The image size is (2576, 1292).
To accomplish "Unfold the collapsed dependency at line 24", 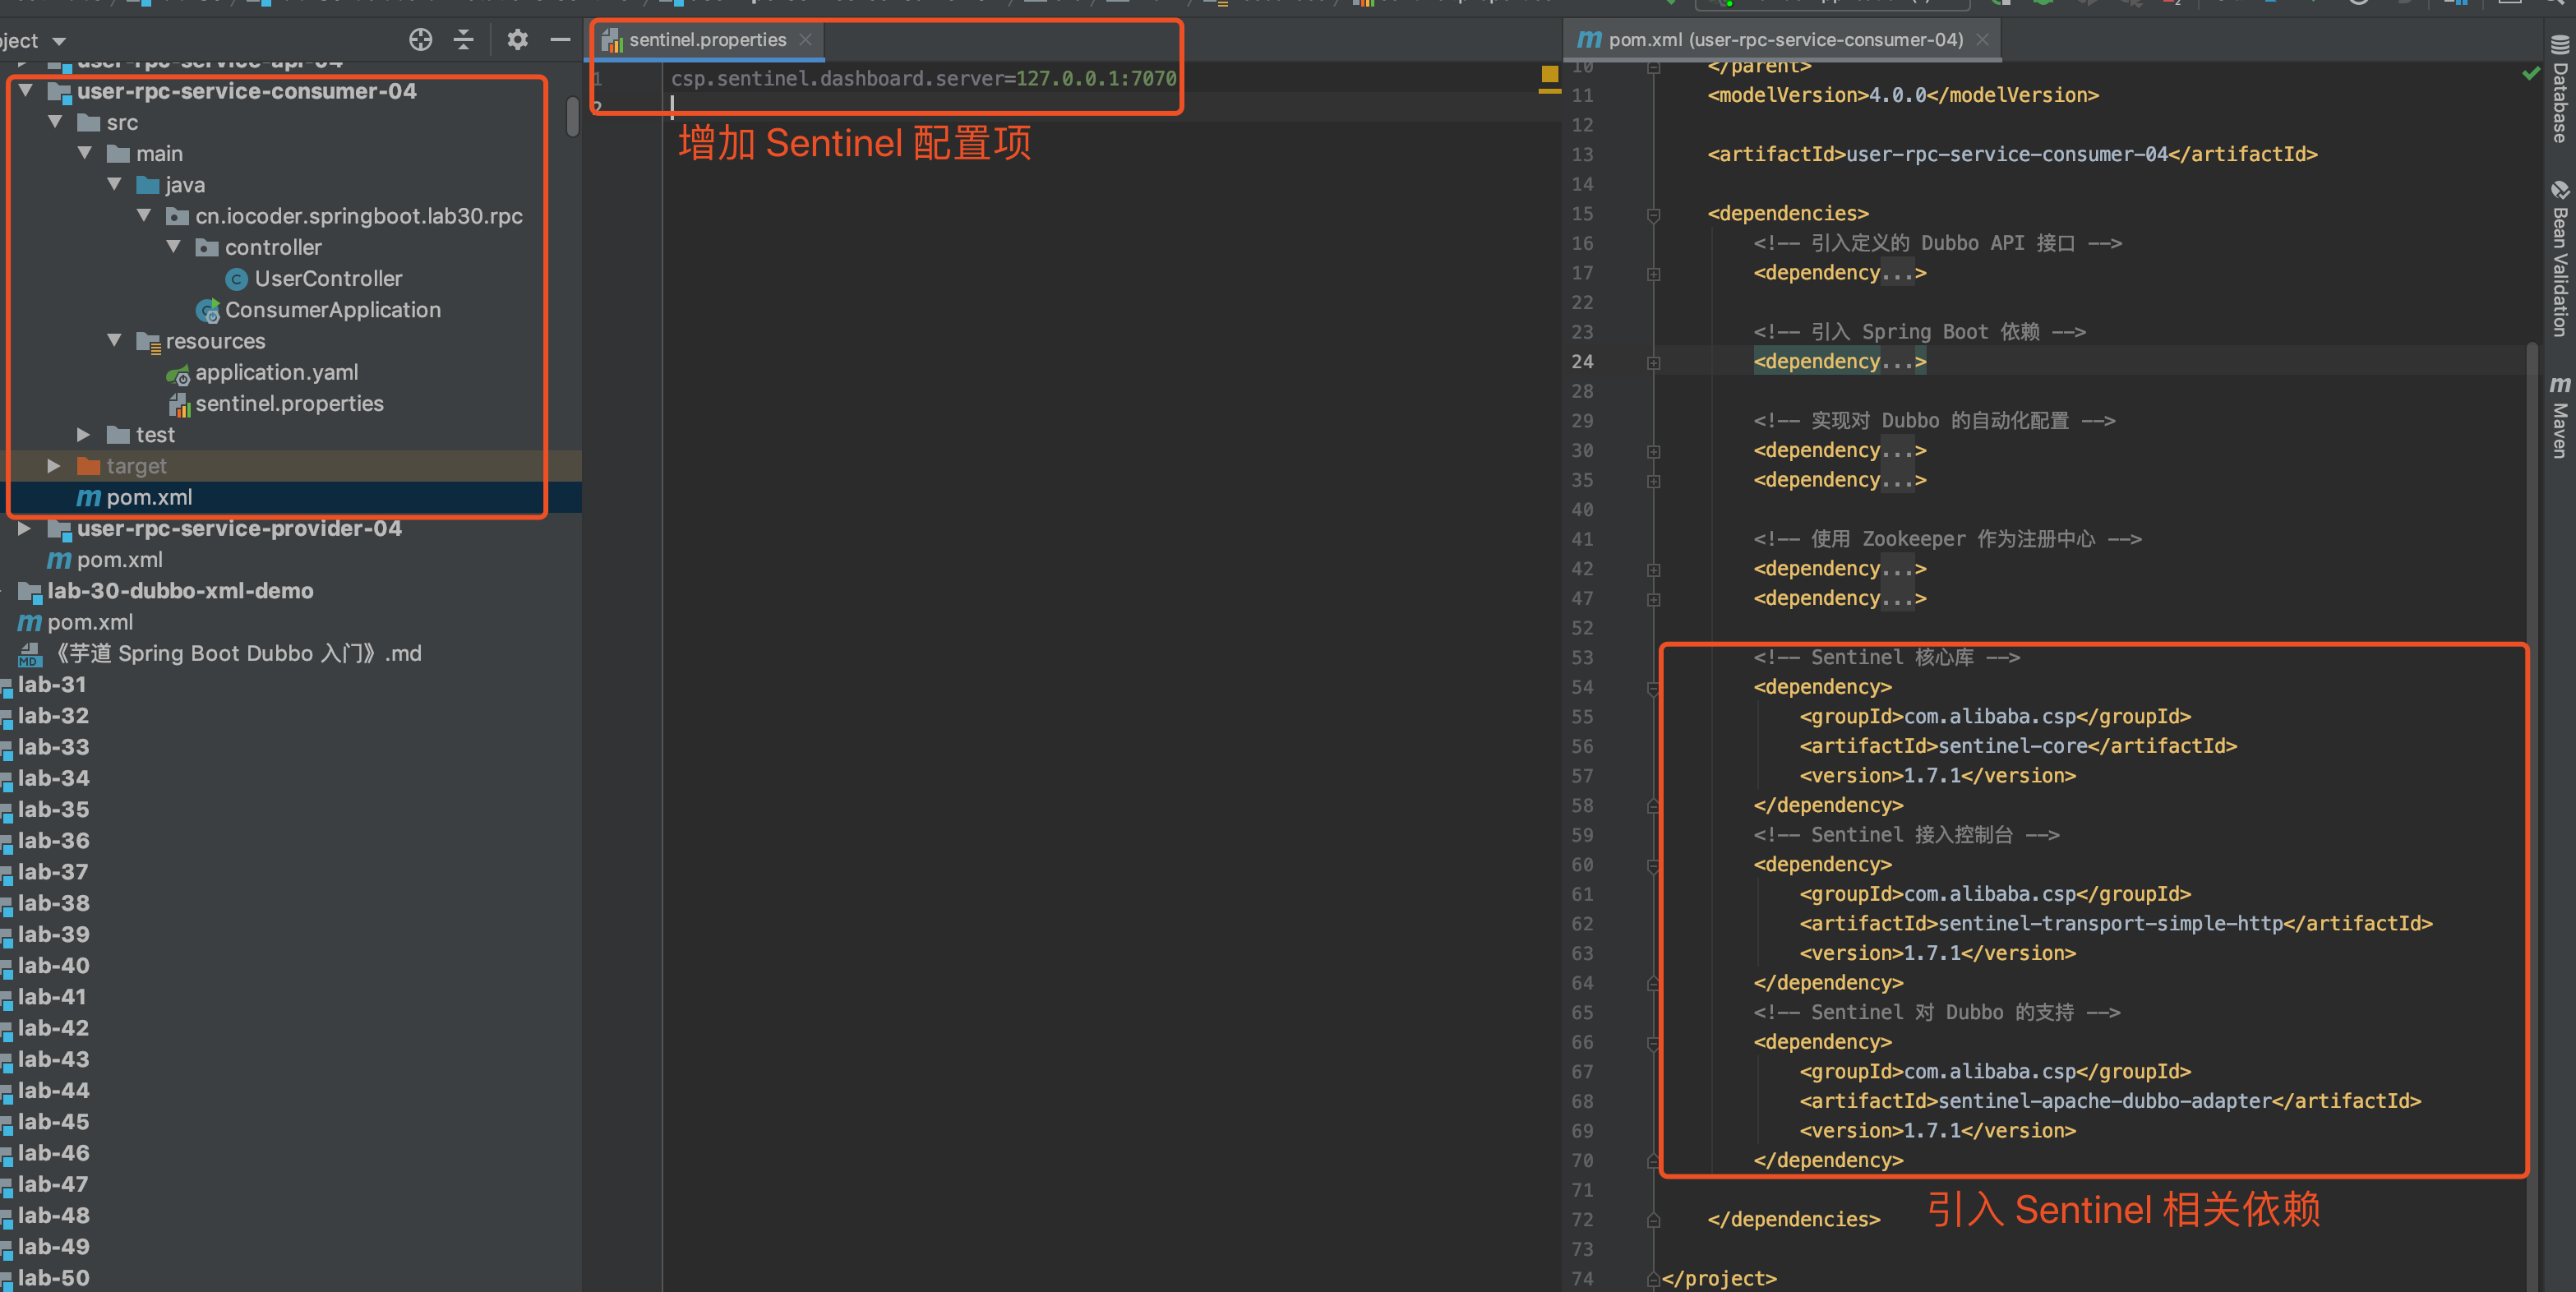I will (1653, 363).
